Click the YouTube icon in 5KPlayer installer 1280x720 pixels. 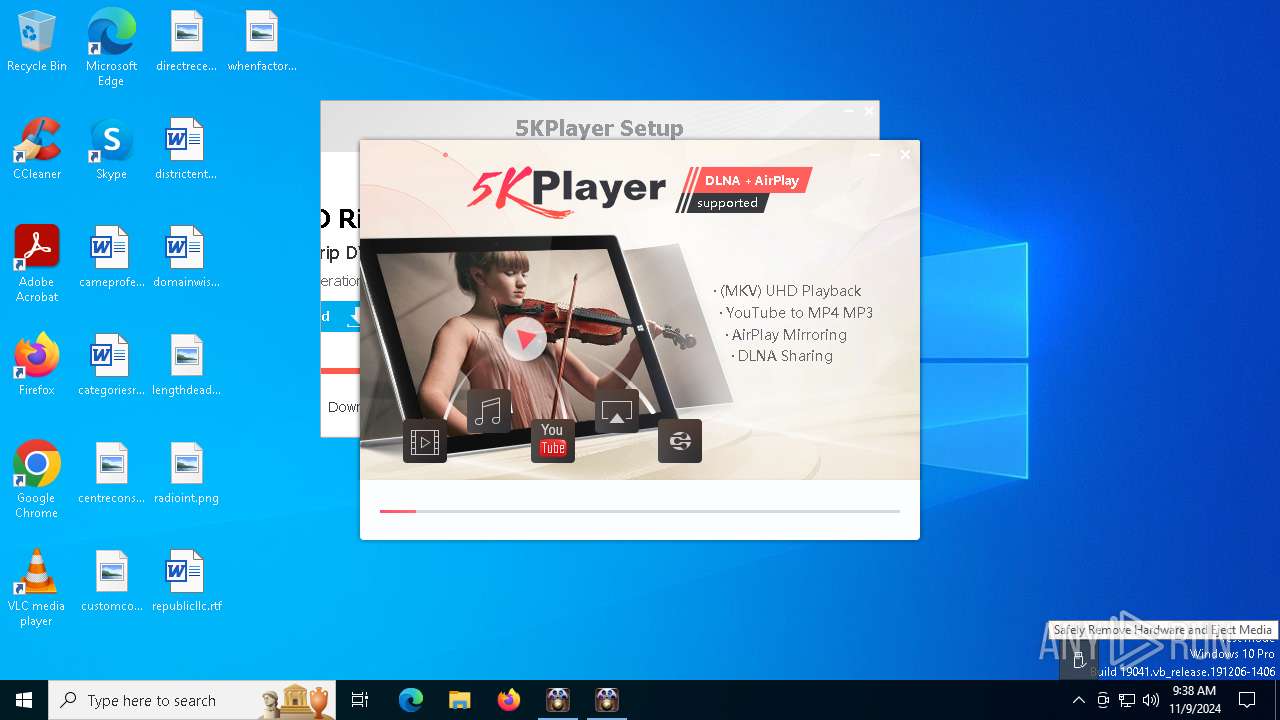tap(553, 440)
